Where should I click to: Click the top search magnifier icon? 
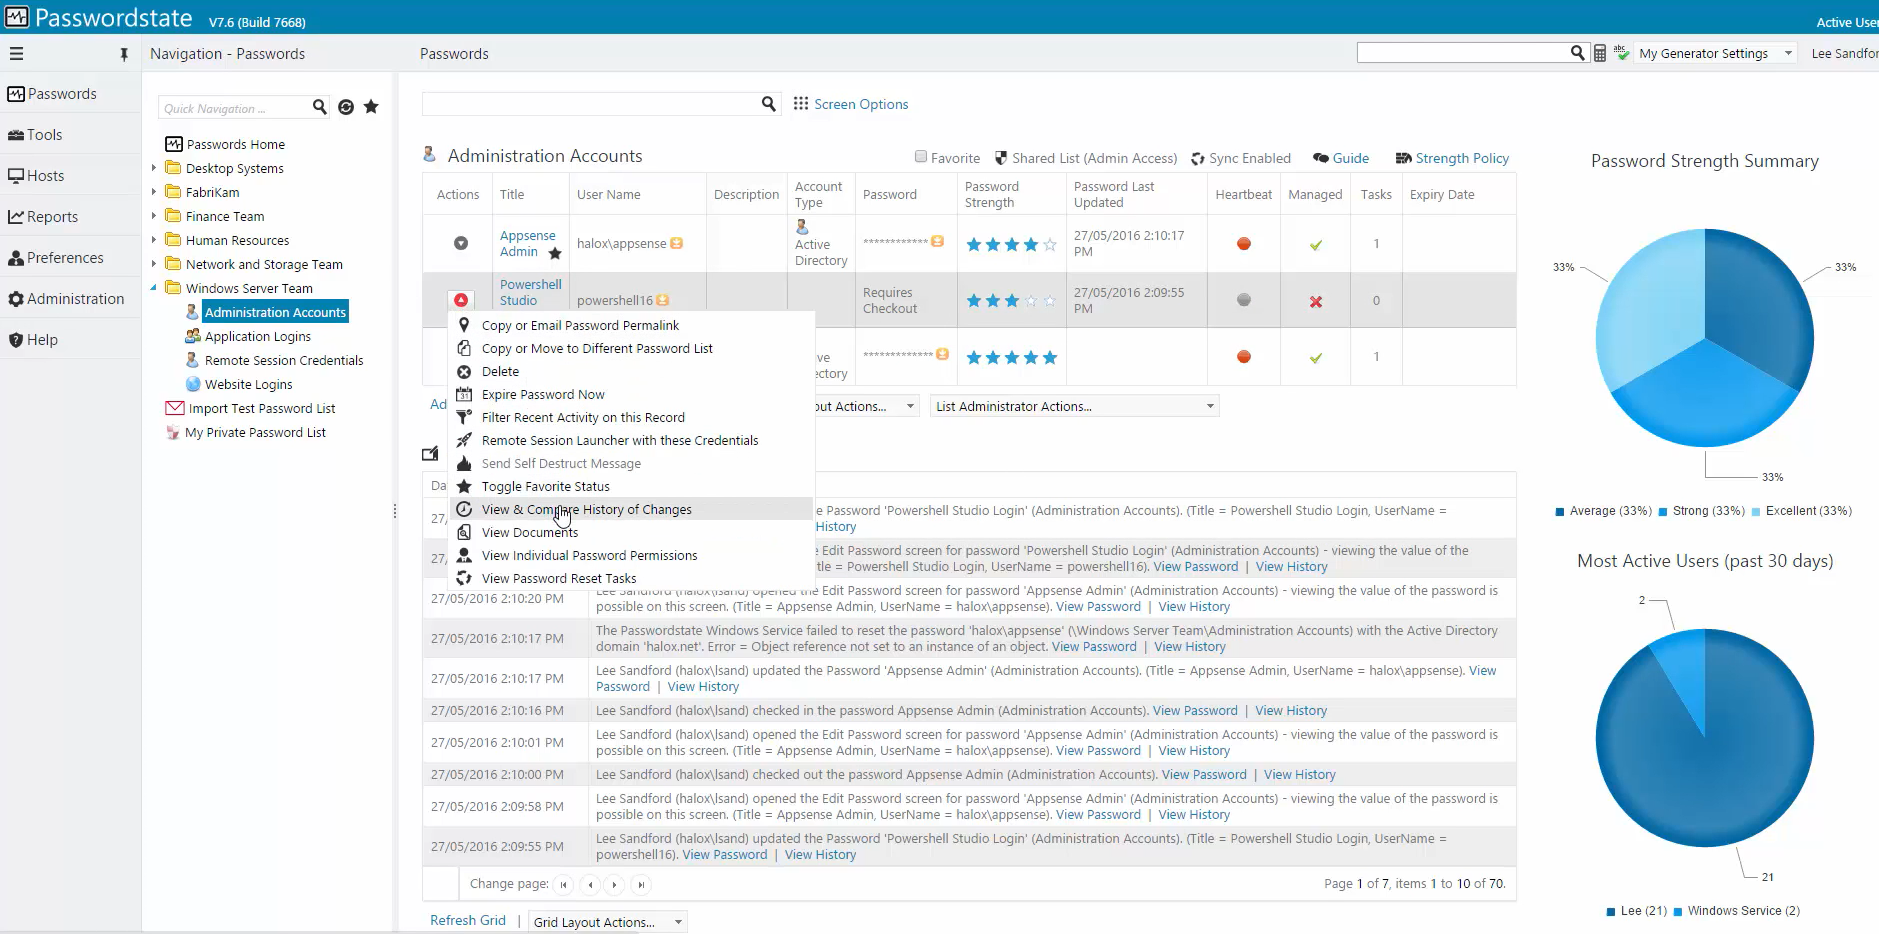(x=1577, y=53)
